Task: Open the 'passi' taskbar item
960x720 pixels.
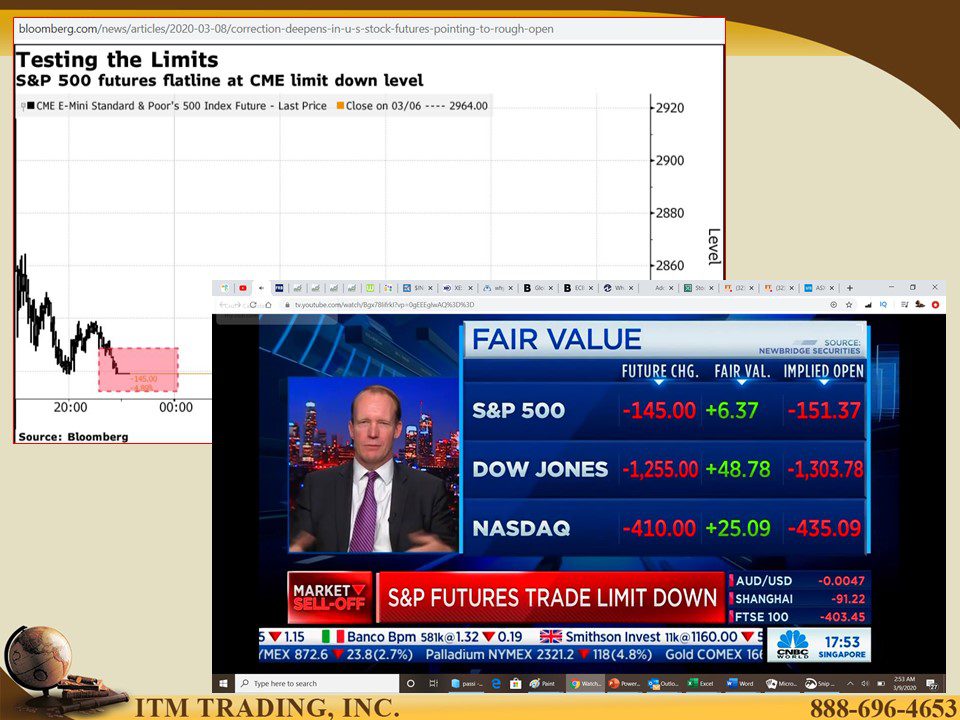Action: 467,683
